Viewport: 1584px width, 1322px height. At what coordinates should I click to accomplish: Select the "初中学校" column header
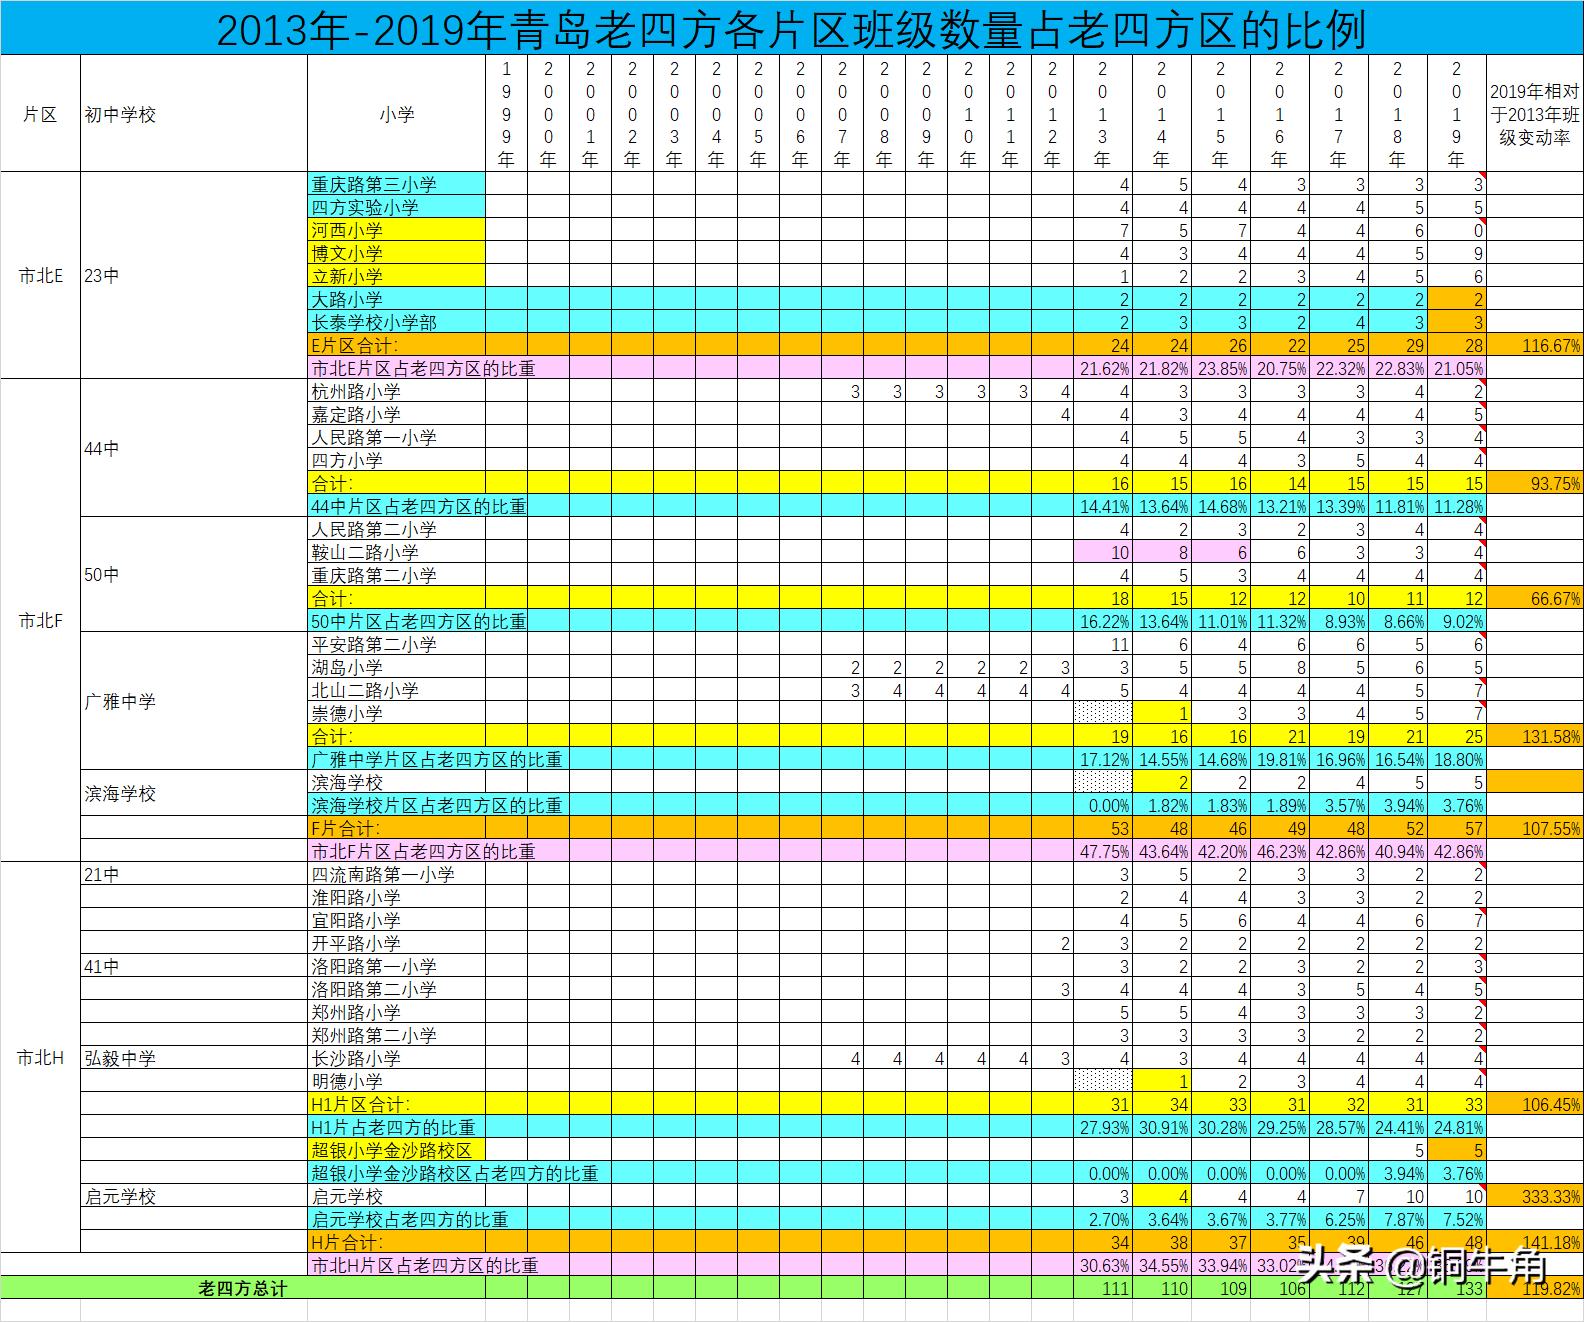(x=194, y=114)
